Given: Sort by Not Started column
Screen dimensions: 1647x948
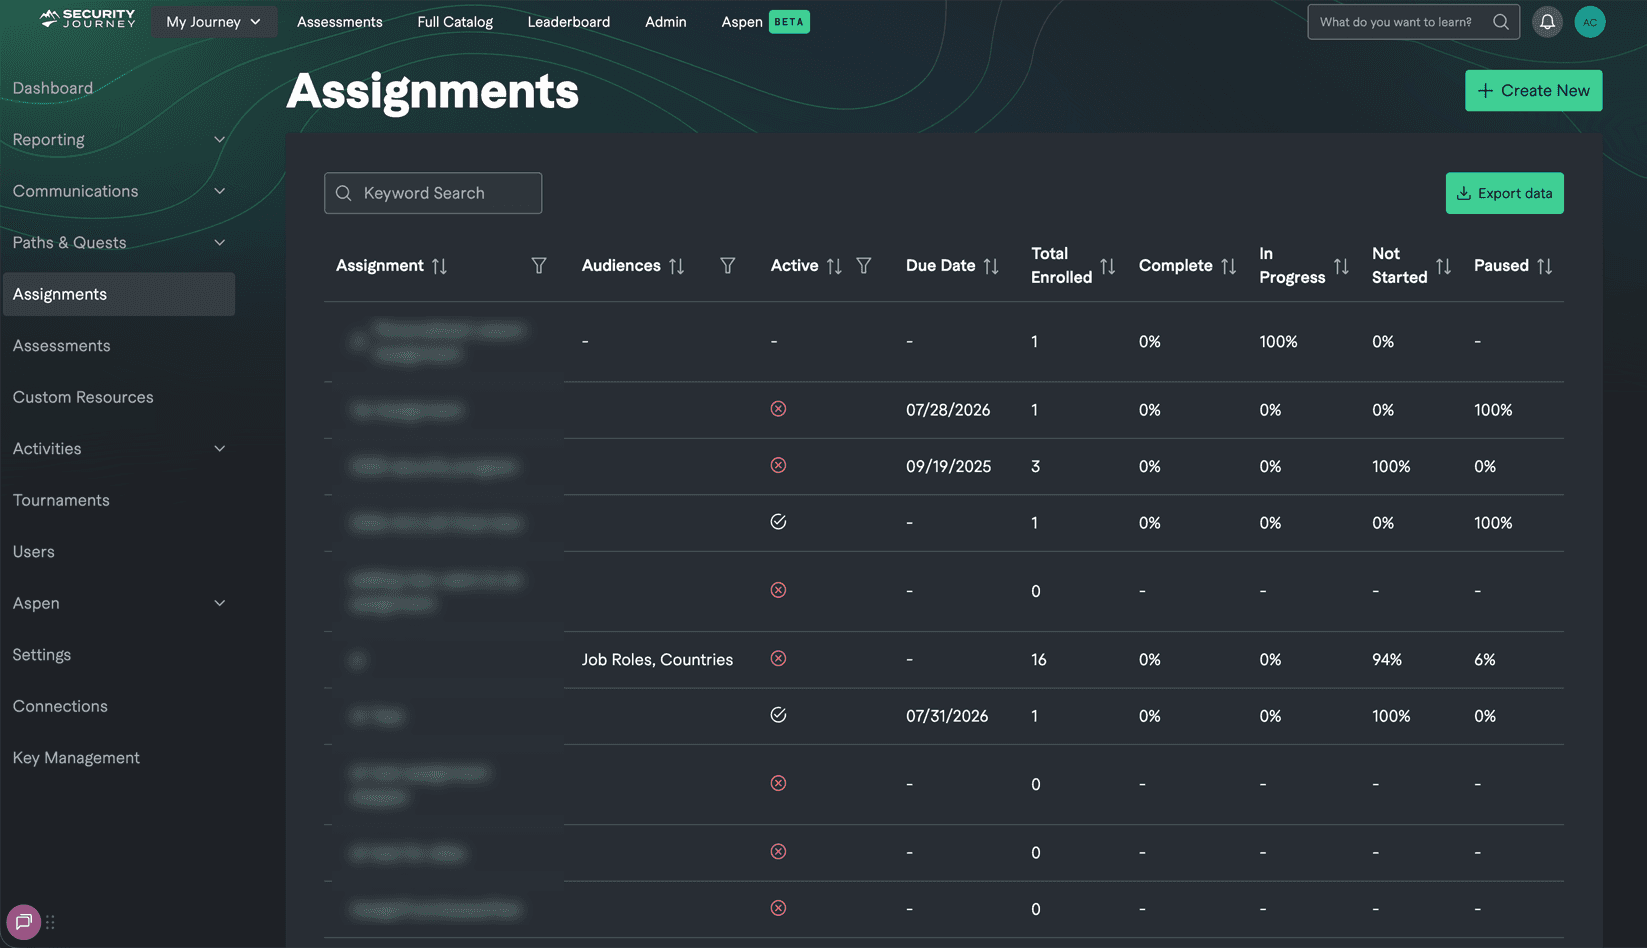Looking at the screenshot, I should pos(1443,266).
